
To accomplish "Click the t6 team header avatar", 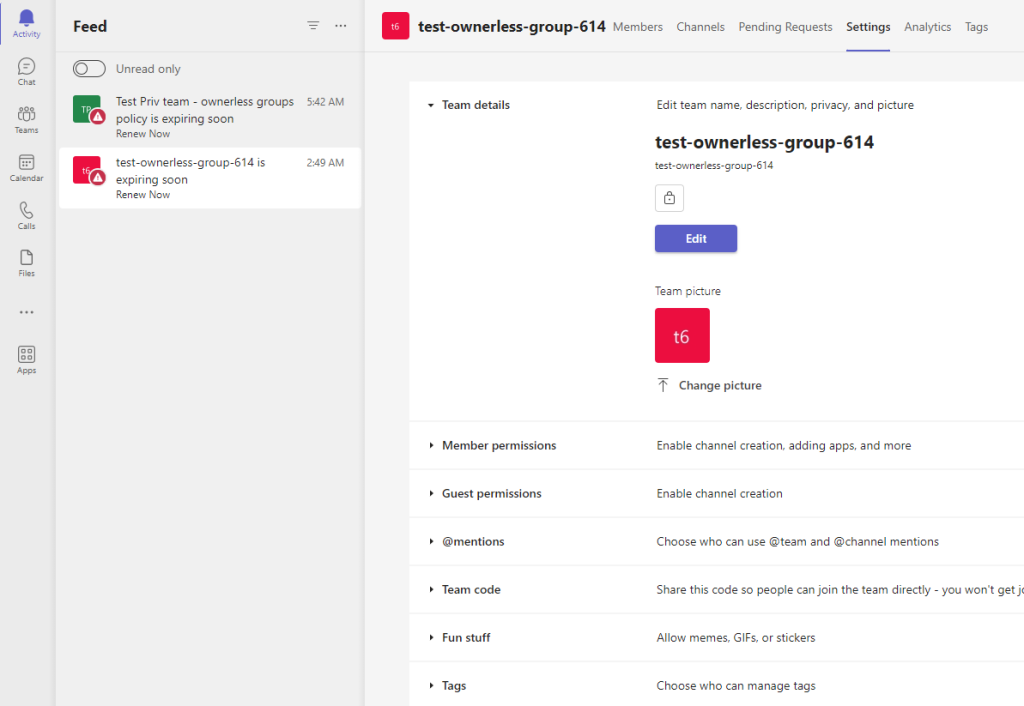I will pos(395,26).
